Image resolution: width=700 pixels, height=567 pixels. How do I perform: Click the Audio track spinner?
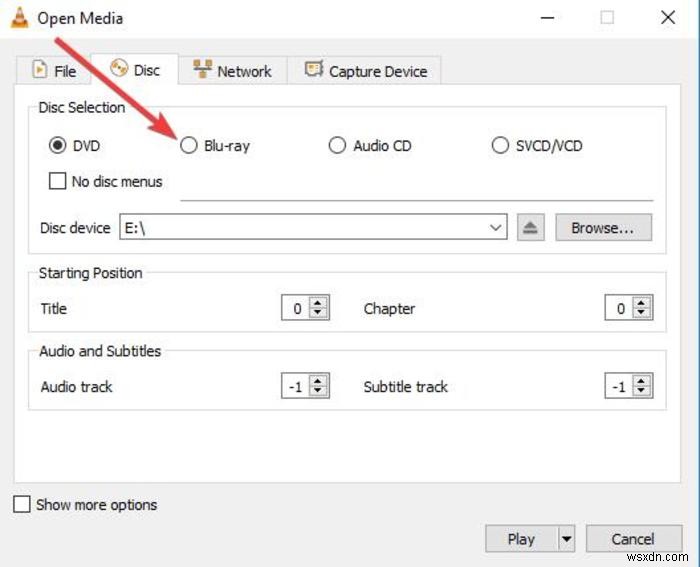click(x=304, y=387)
